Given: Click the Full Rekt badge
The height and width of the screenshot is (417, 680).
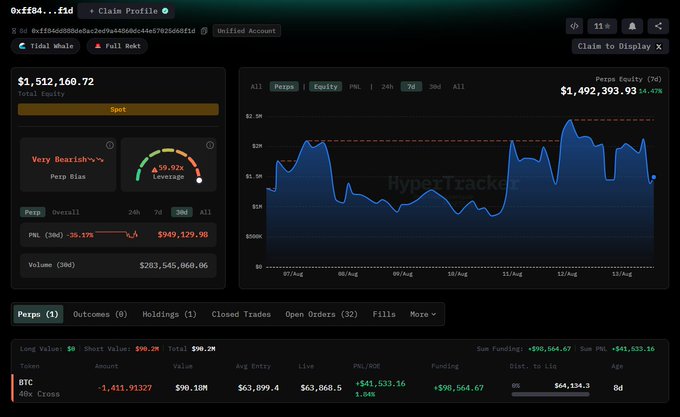Looking at the screenshot, I should pos(118,46).
